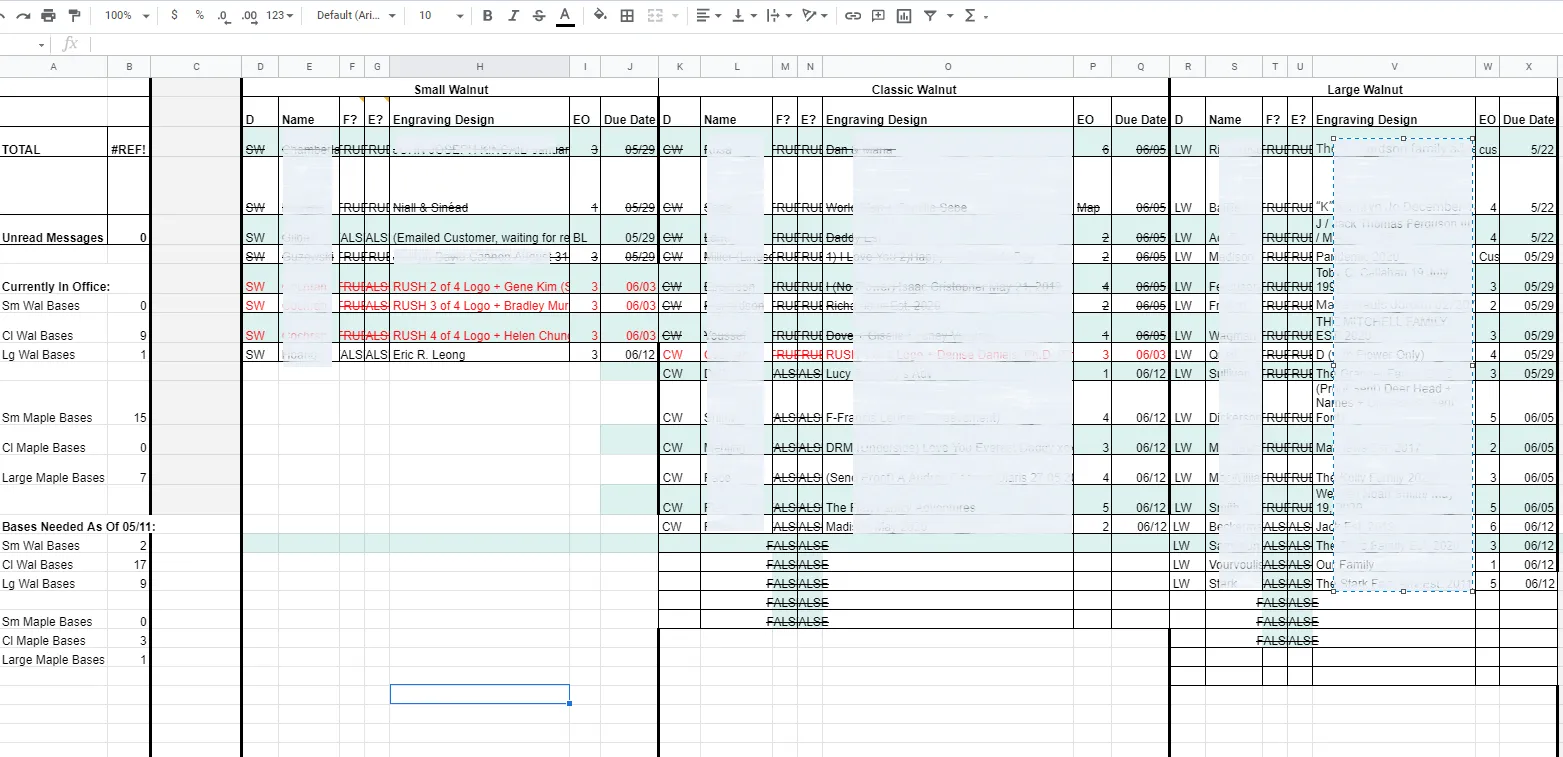Viewport: 1563px width, 757px height.
Task: Select the "TOTAL" cell
Action: point(54,142)
